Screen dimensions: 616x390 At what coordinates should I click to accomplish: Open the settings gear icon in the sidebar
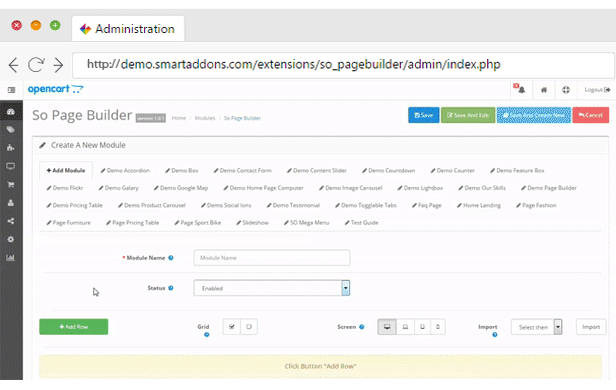coord(11,239)
